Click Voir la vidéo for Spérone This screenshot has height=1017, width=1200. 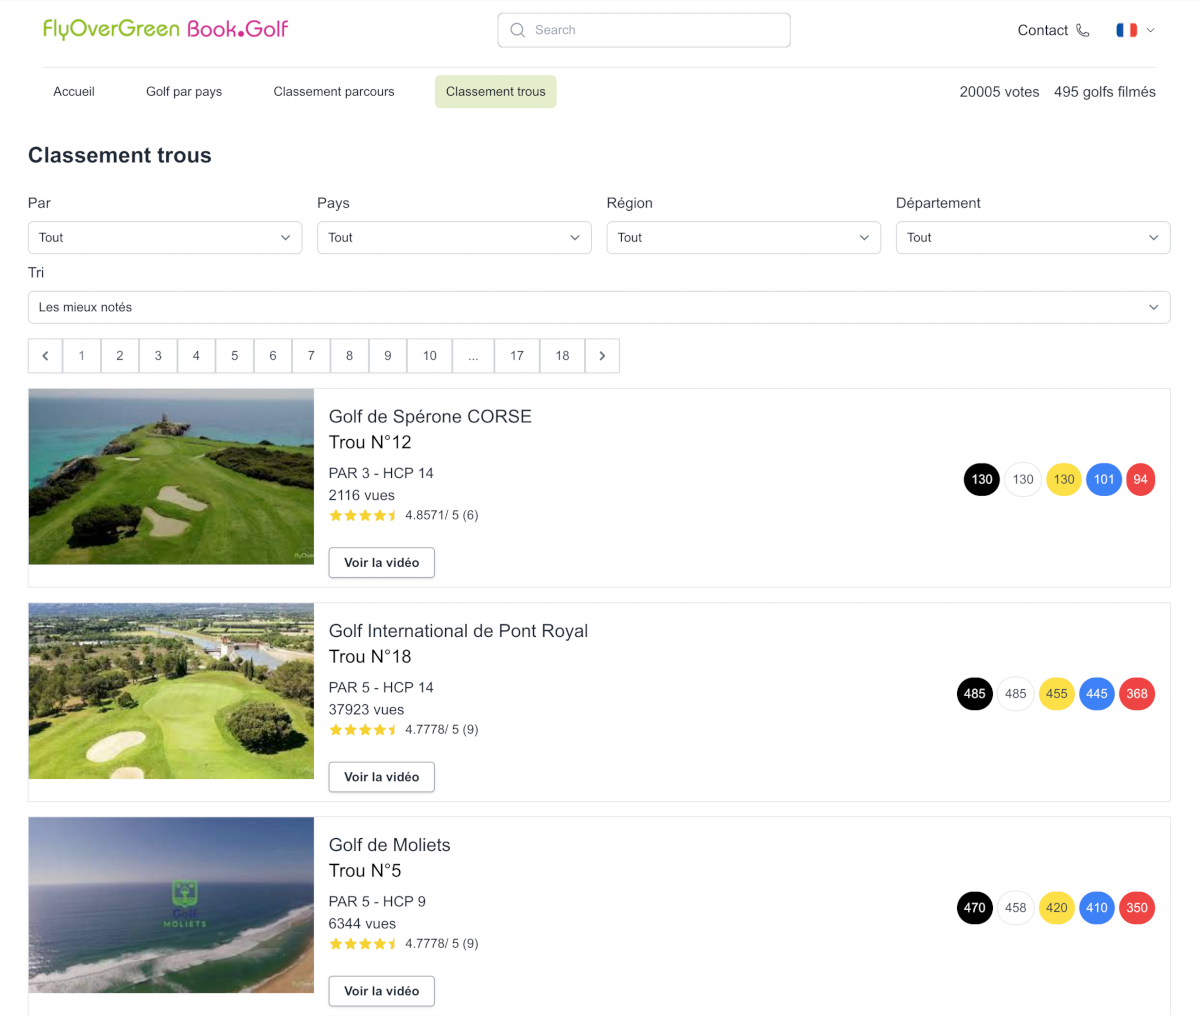[382, 562]
